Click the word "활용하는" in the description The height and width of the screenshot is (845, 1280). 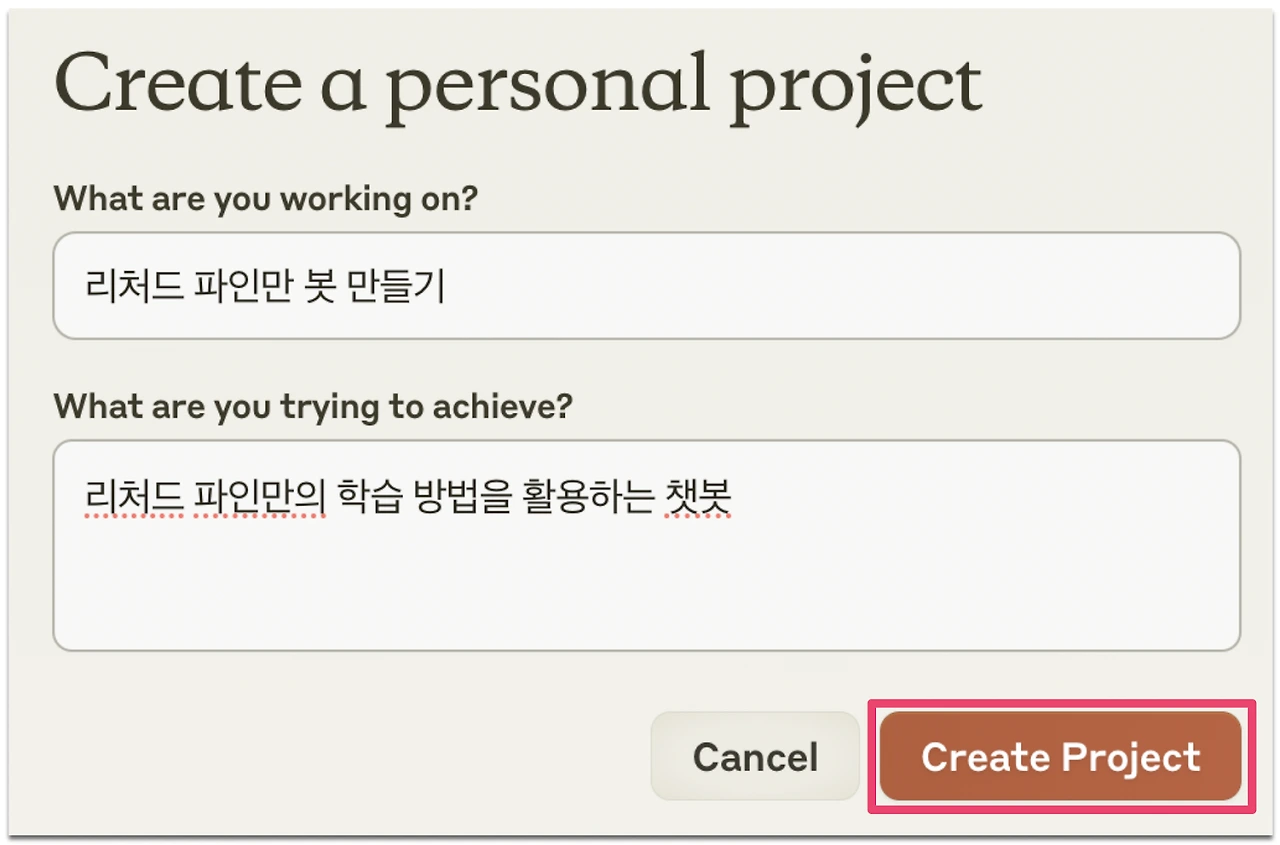point(587,497)
